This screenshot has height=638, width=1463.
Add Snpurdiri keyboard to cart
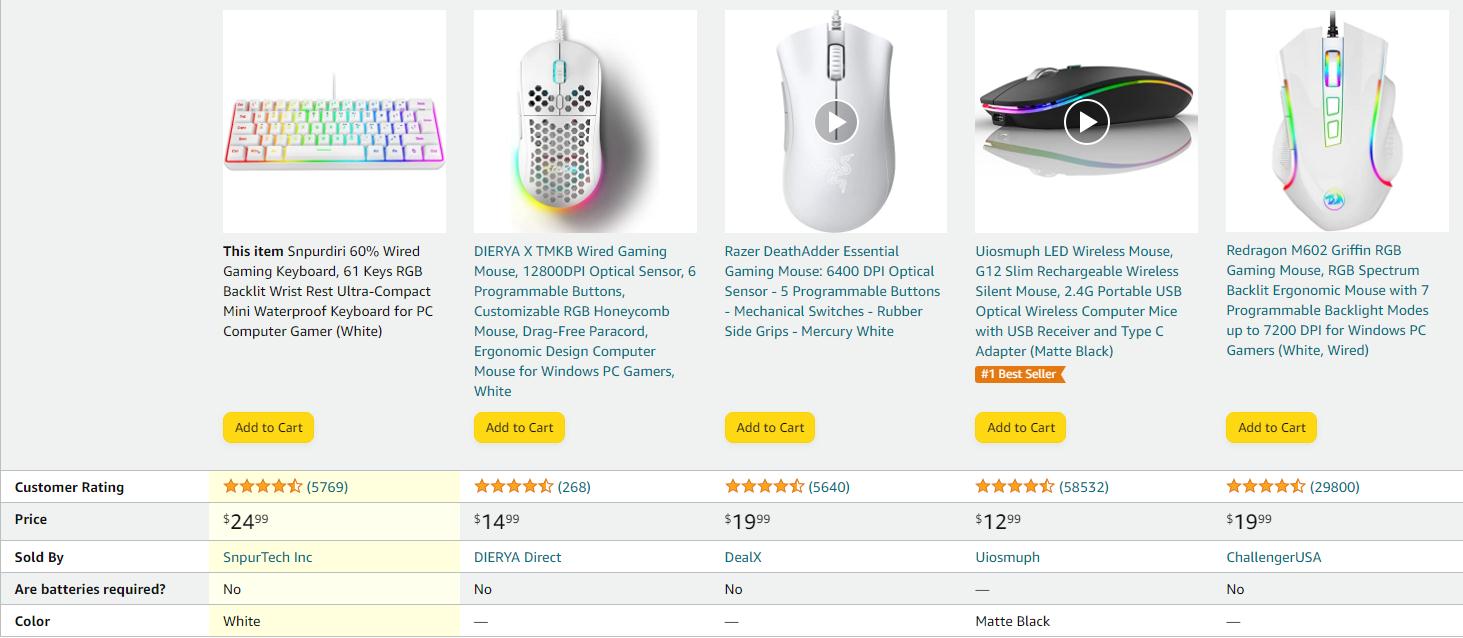pyautogui.click(x=269, y=428)
